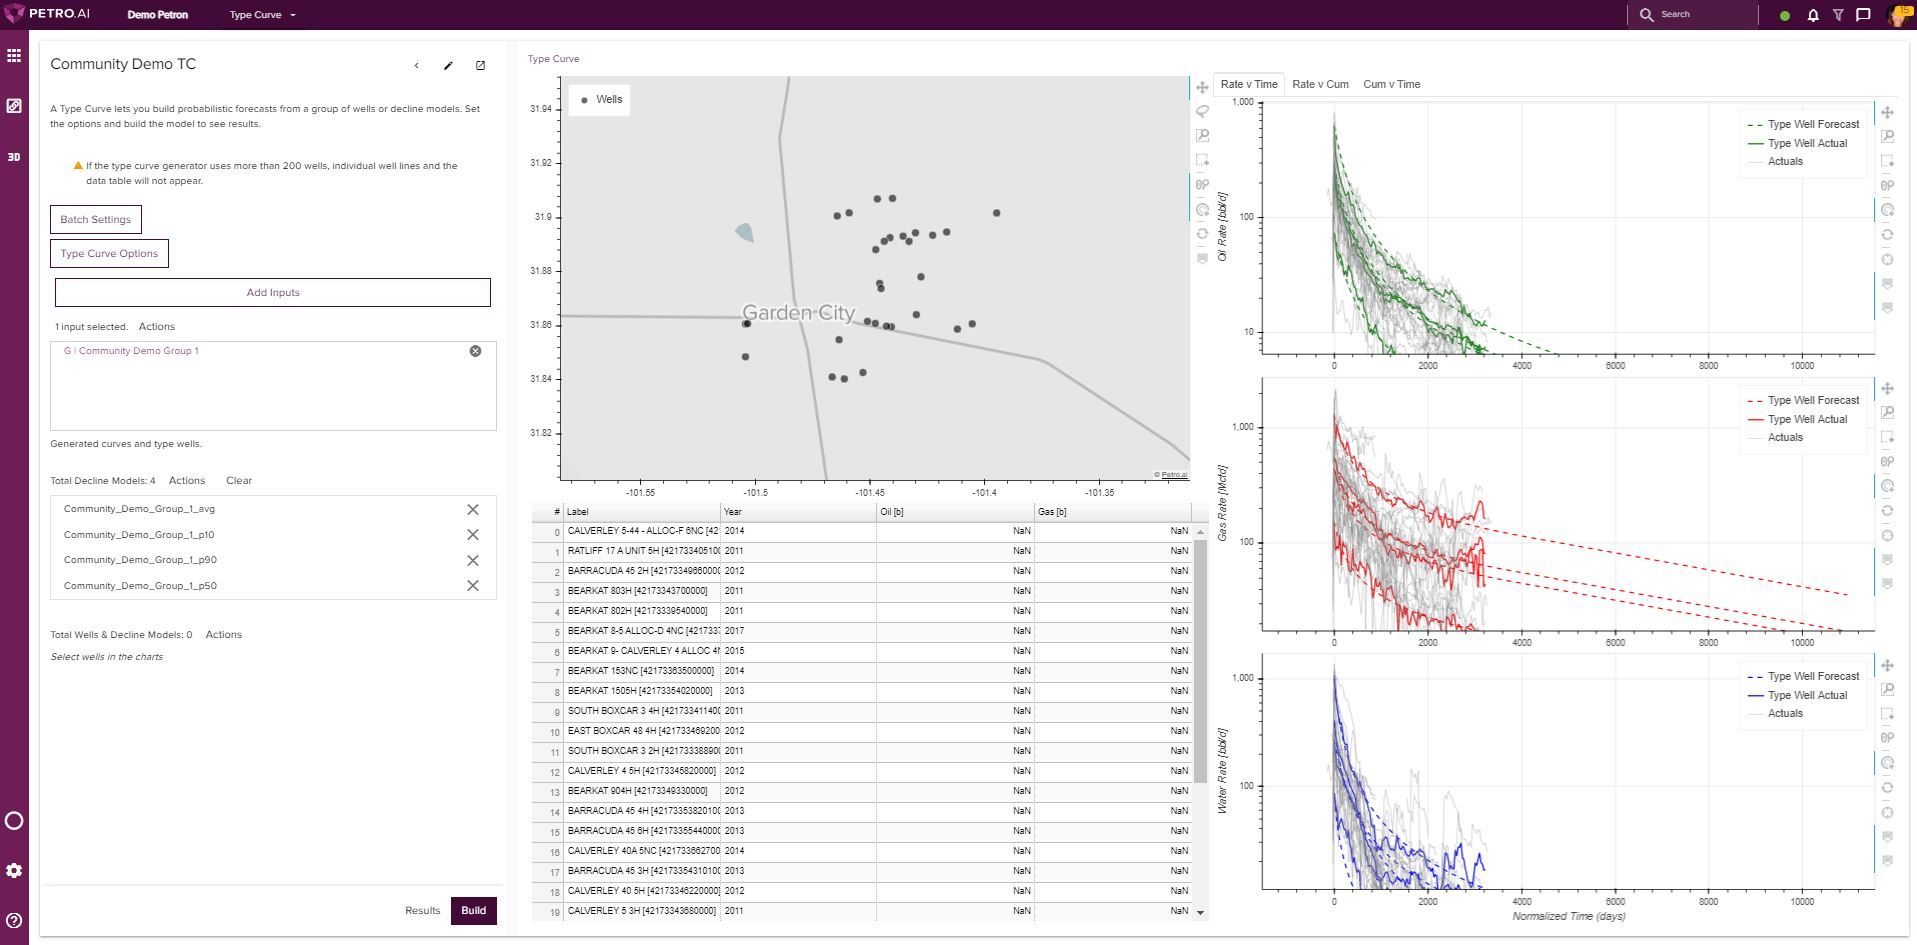The height and width of the screenshot is (945, 1917).
Task: Click the circle icon in the left sidebar
Action: pos(14,821)
